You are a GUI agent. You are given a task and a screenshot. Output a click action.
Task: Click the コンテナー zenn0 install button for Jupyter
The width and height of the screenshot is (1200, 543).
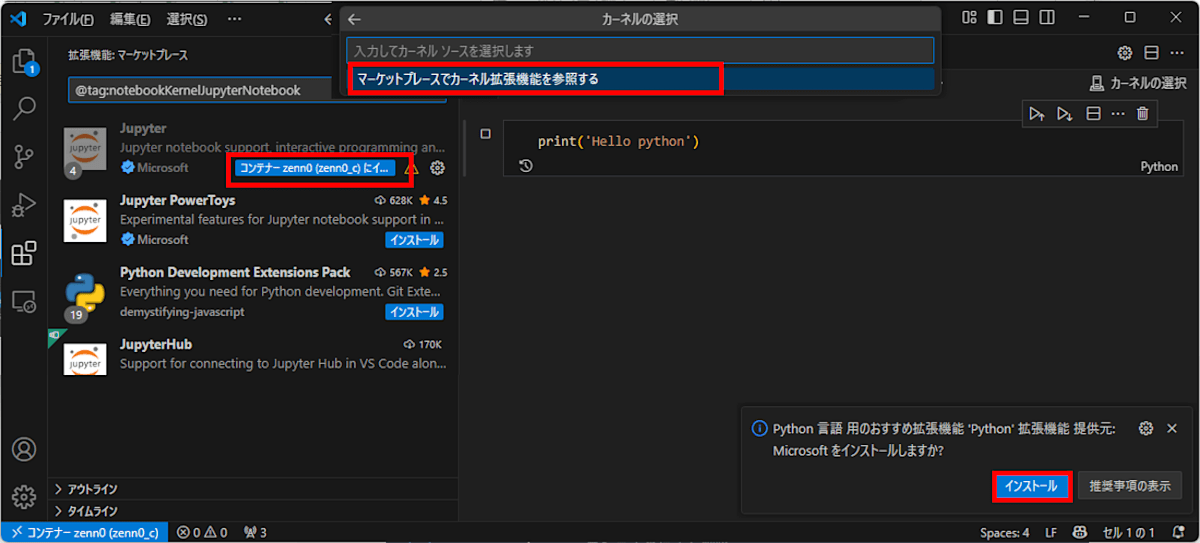(x=315, y=168)
